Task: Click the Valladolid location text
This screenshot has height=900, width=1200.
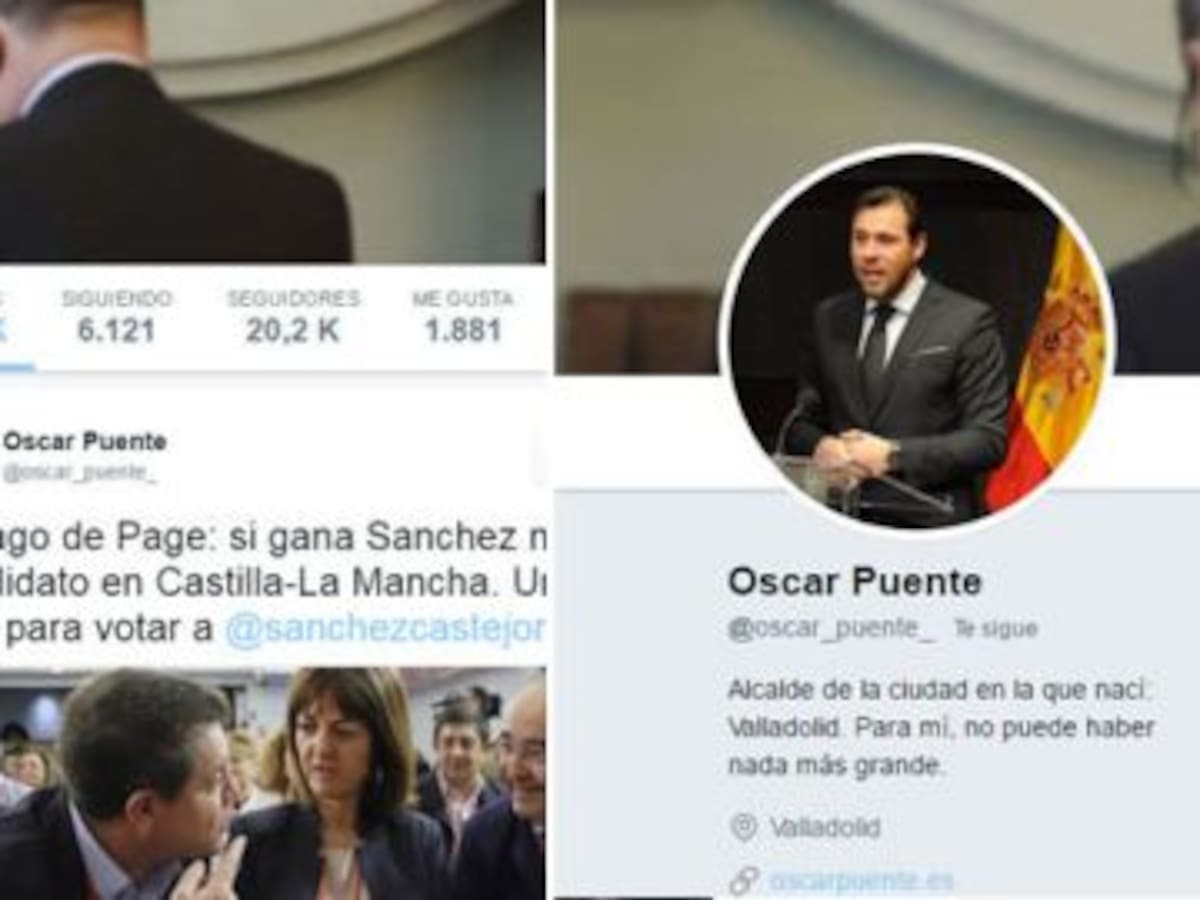Action: pos(825,828)
